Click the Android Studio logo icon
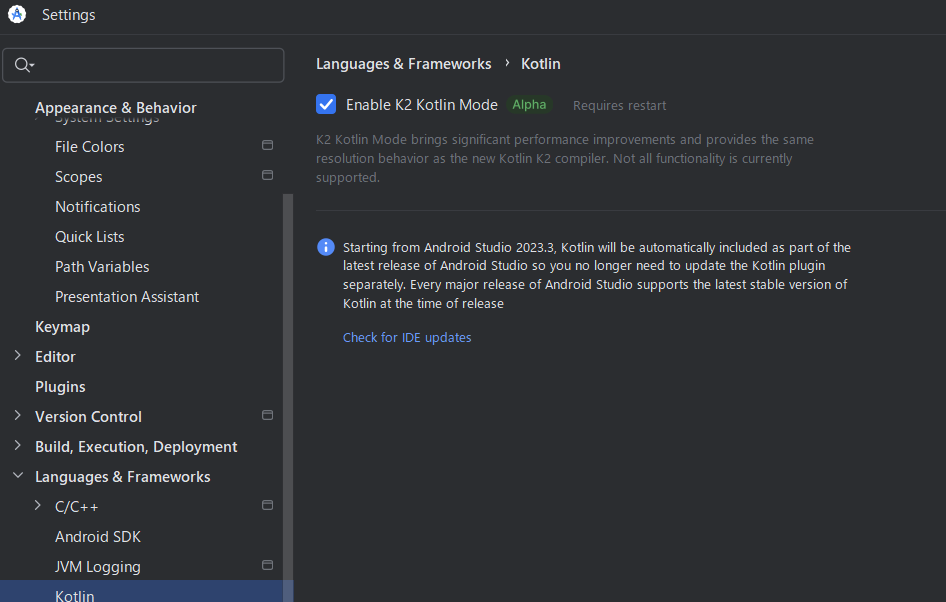The height and width of the screenshot is (602, 946). [x=17, y=14]
